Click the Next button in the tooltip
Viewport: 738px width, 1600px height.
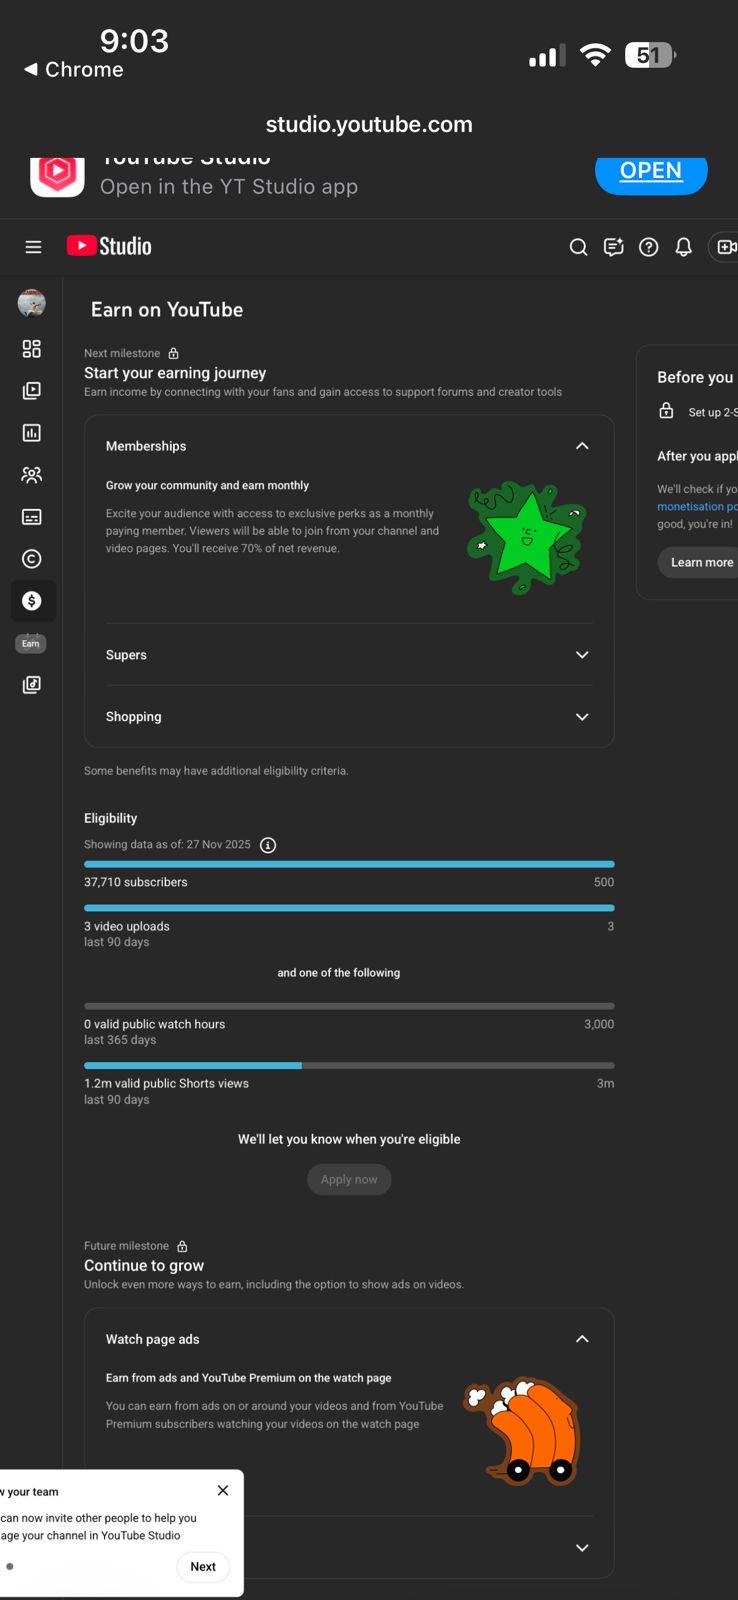pos(203,1566)
